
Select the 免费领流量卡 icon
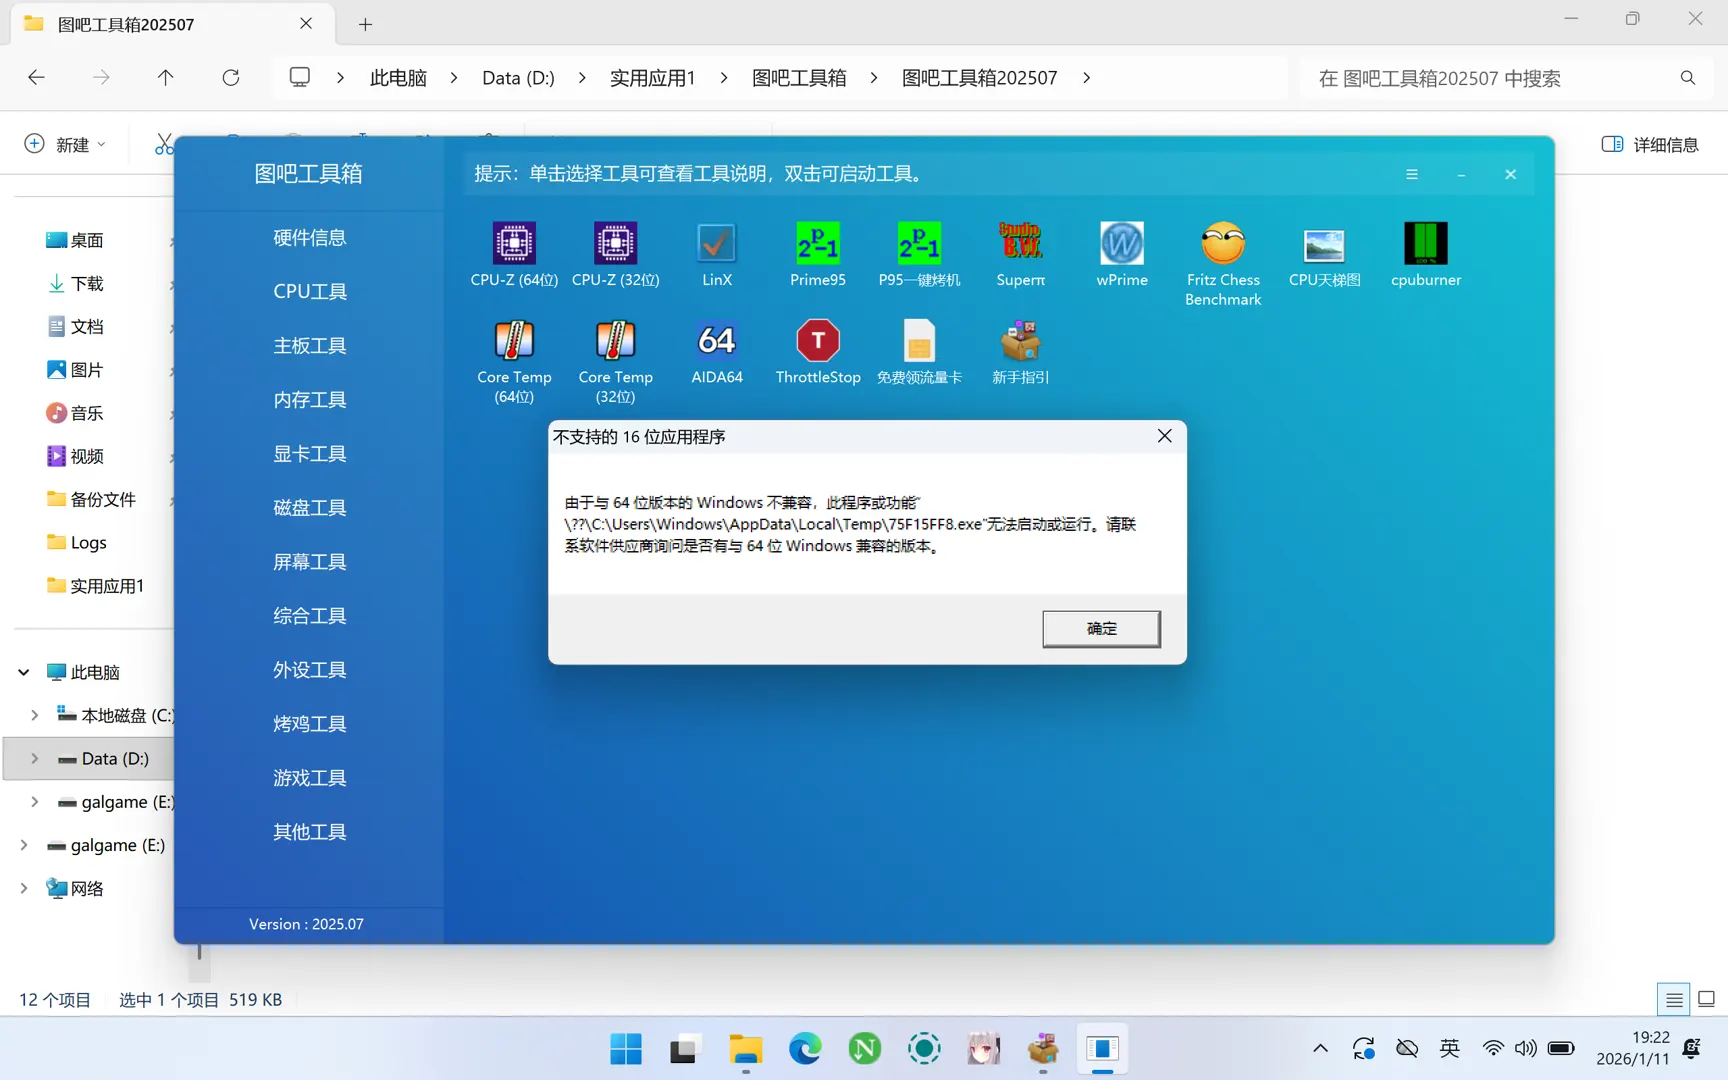[919, 340]
